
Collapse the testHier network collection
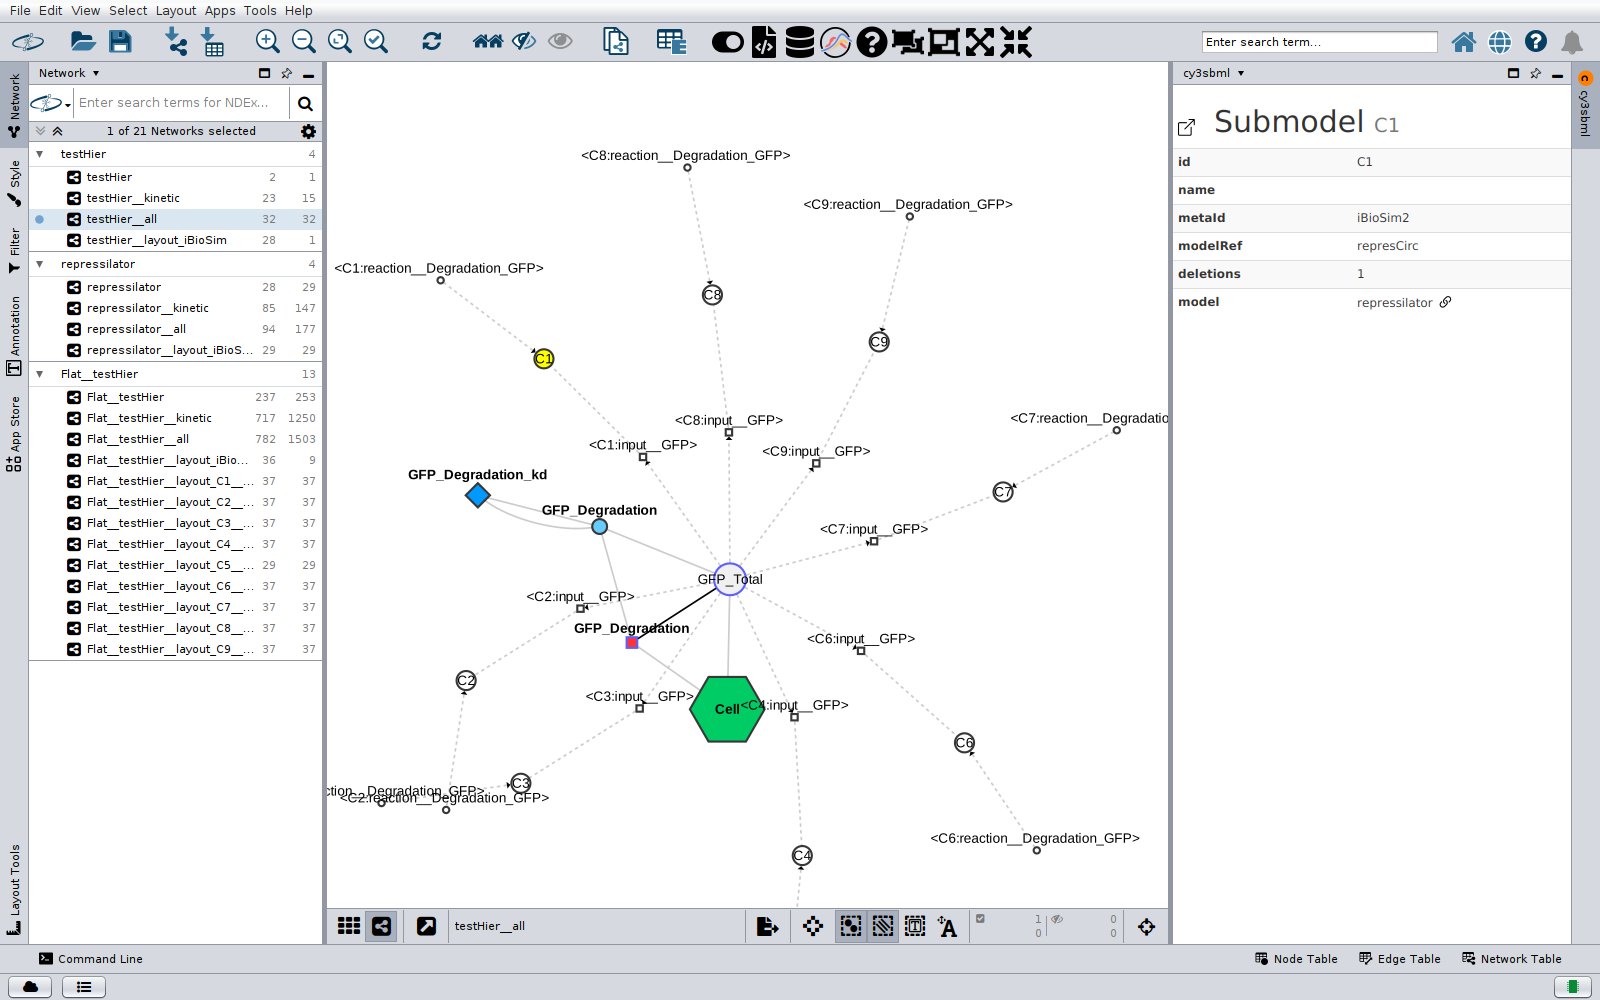(40, 154)
